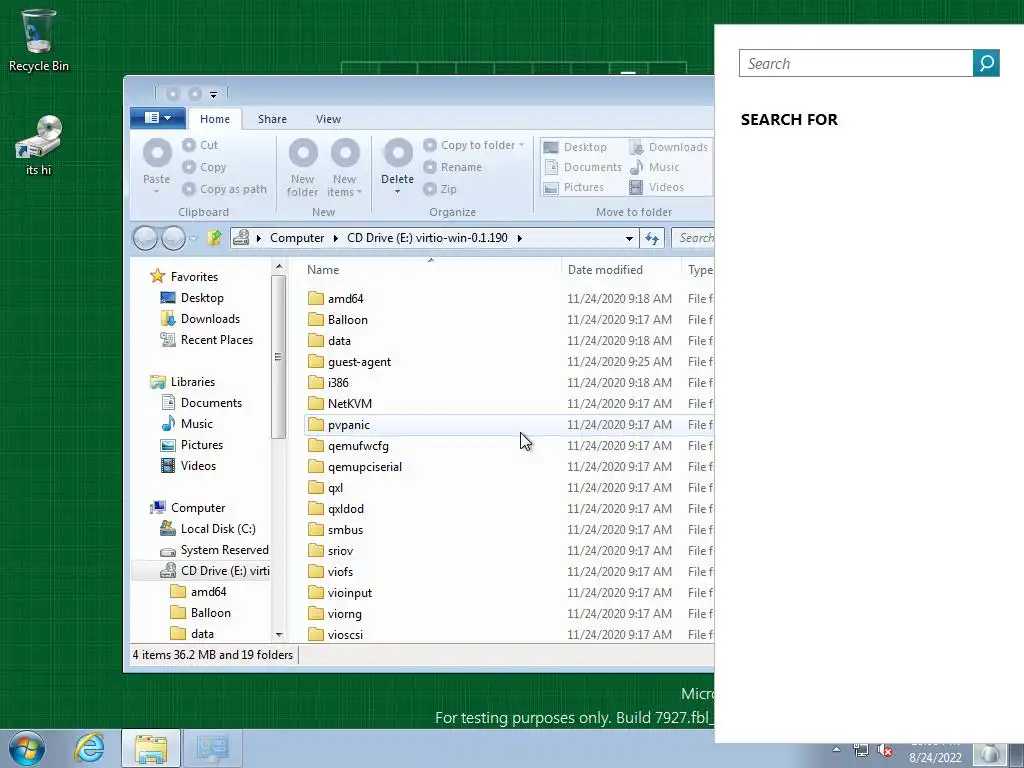Show hidden tray icons arrow
1024x768 pixels.
click(837, 750)
